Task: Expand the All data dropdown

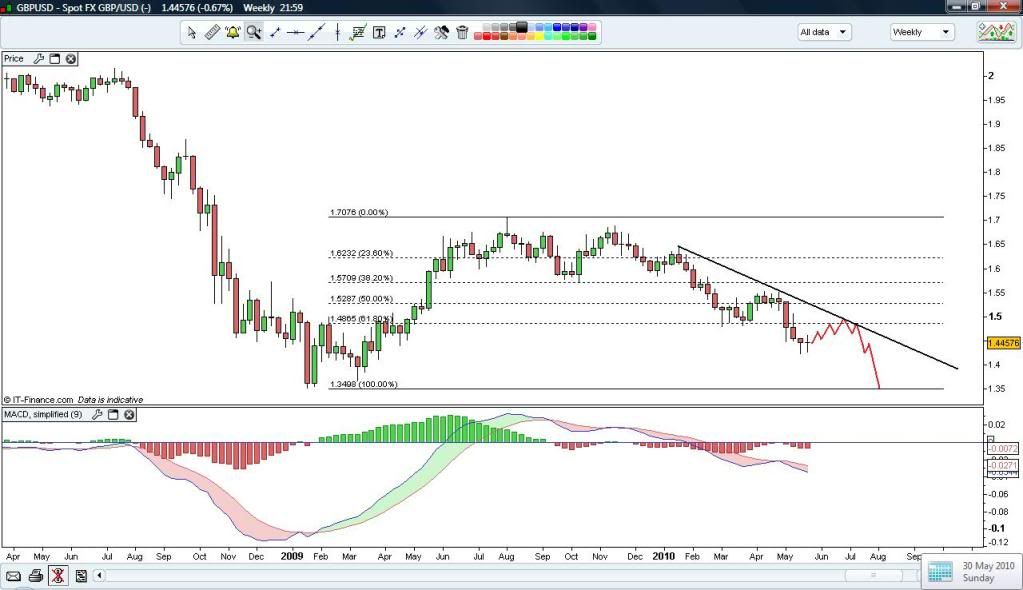Action: point(825,32)
